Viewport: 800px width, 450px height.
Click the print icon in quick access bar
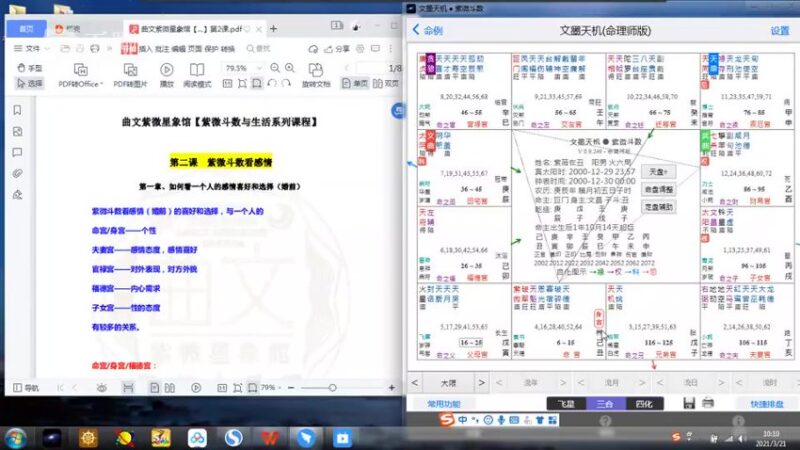pyautogui.click(x=95, y=48)
